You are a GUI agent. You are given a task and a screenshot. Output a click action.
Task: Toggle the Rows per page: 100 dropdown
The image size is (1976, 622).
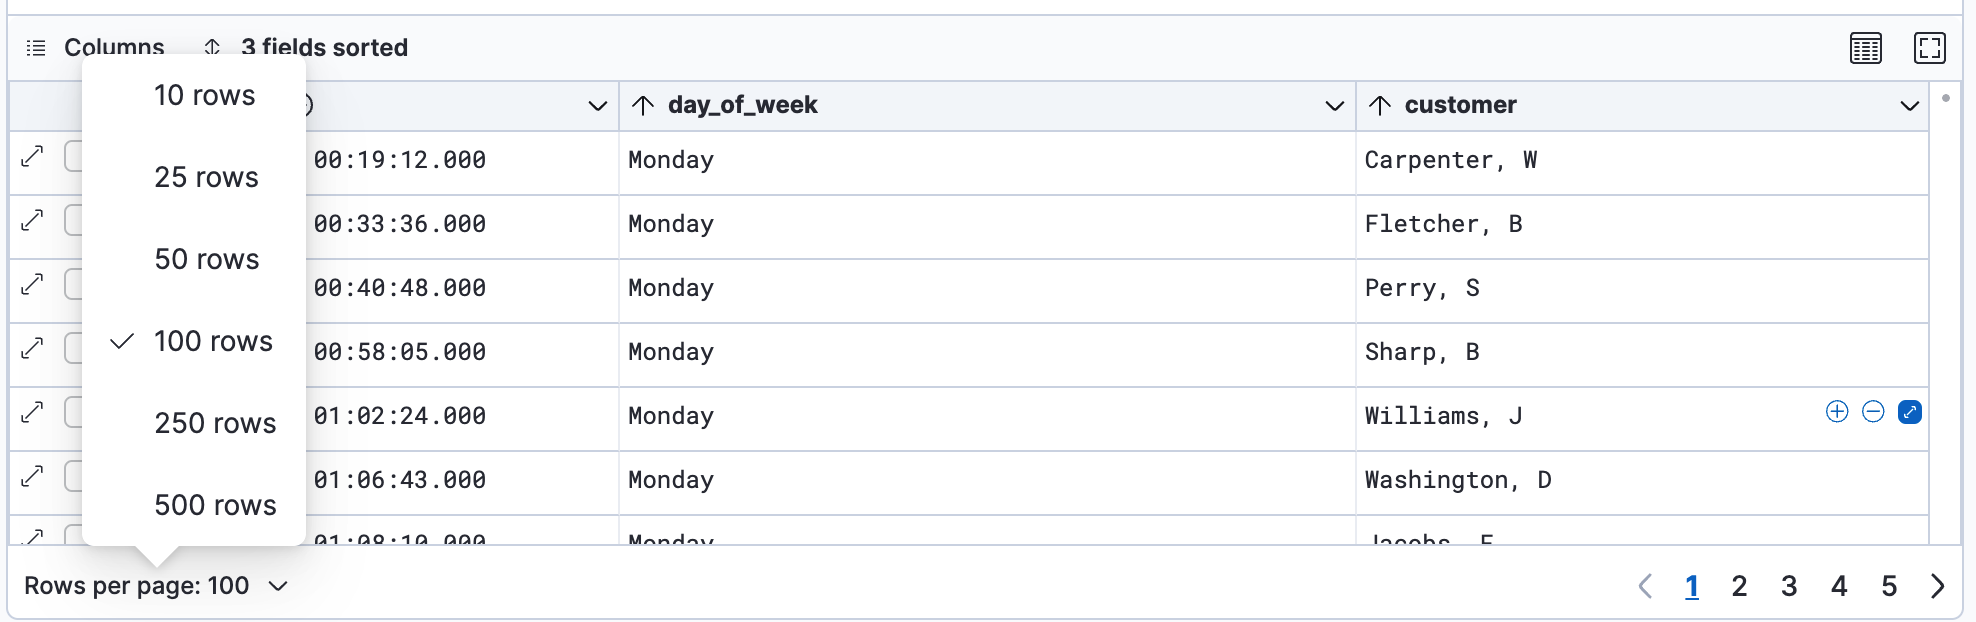coord(155,586)
